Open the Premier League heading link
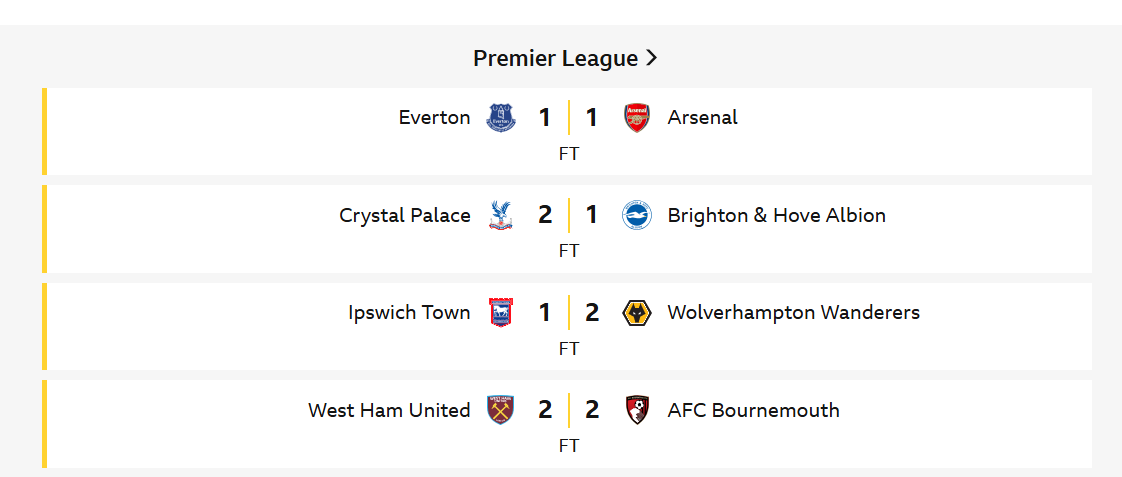 click(555, 58)
